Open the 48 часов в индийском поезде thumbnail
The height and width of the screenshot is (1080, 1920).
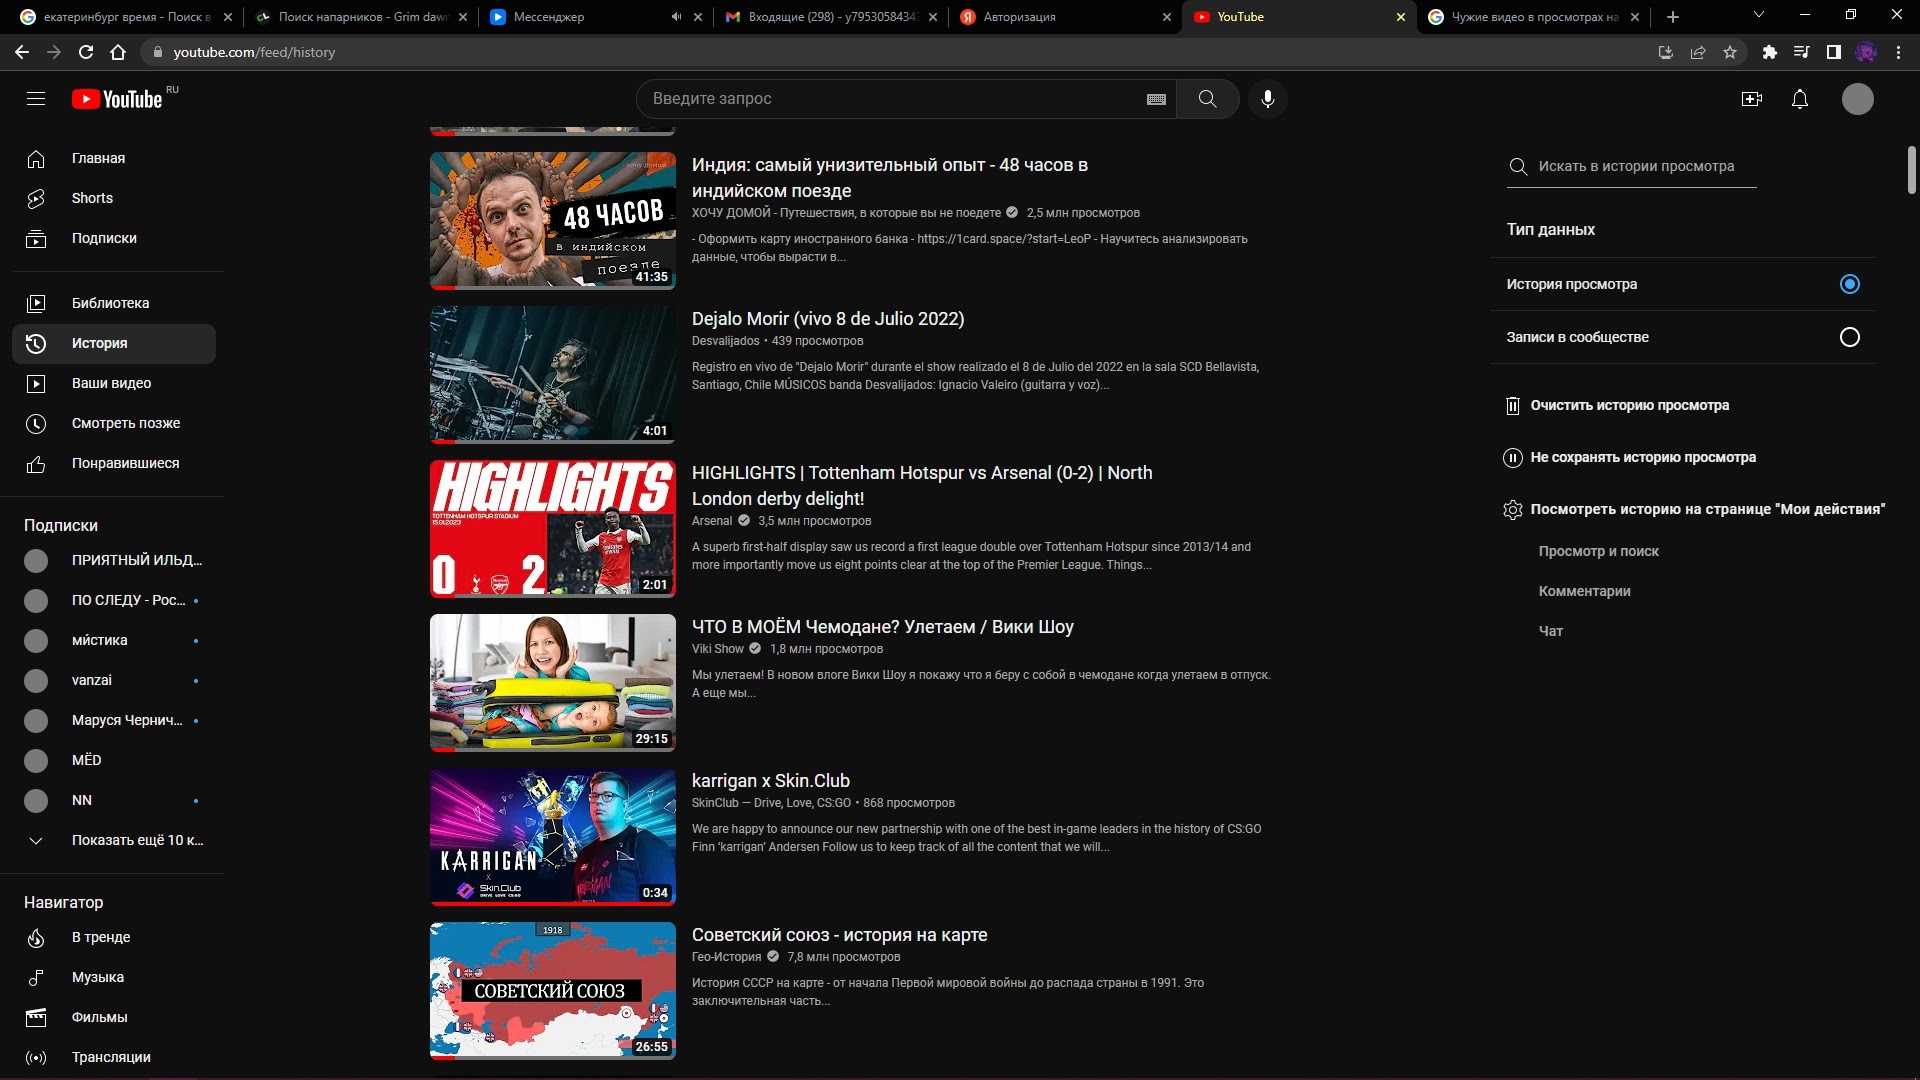point(553,221)
